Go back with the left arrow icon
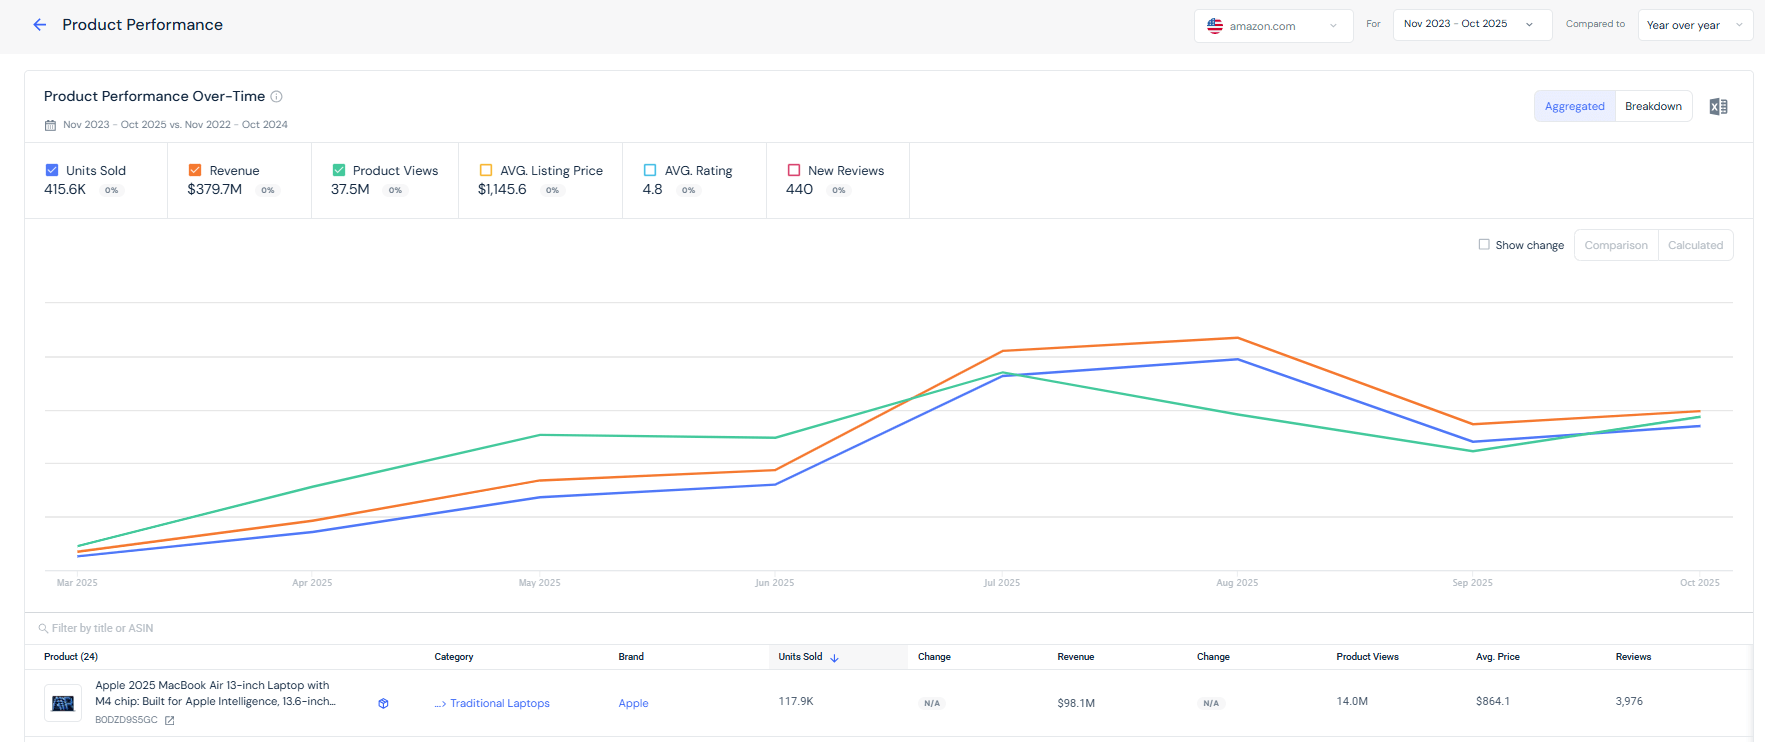The height and width of the screenshot is (742, 1765). click(40, 25)
